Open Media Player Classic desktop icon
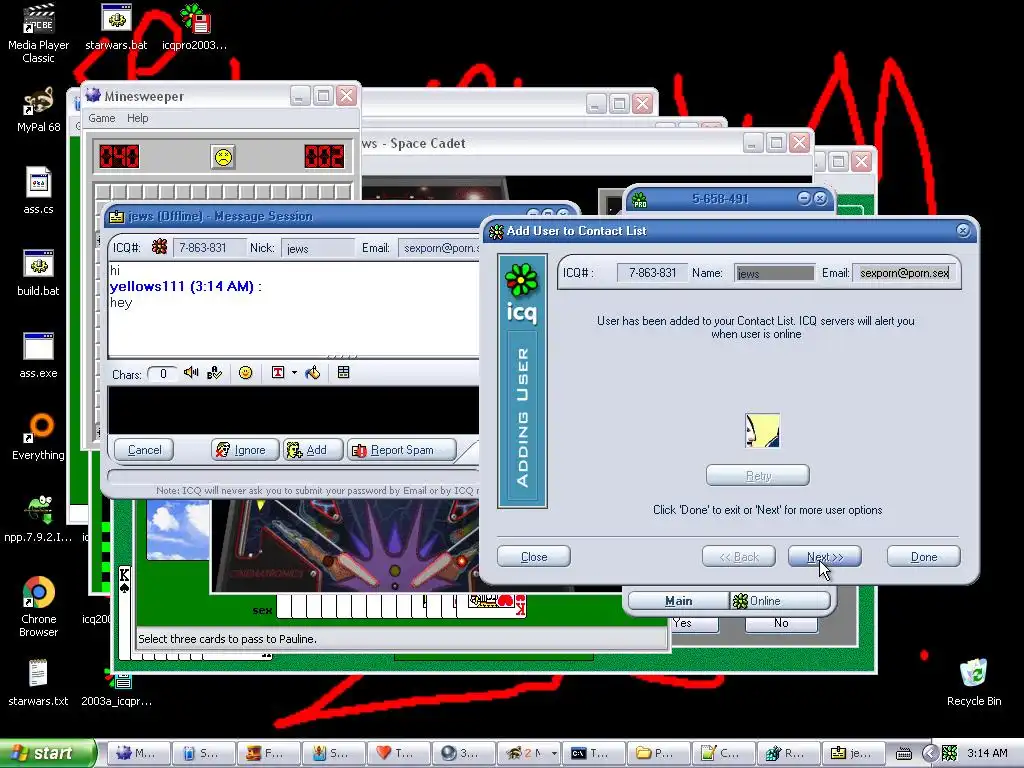Image resolution: width=1024 pixels, height=768 pixels. pyautogui.click(x=38, y=33)
